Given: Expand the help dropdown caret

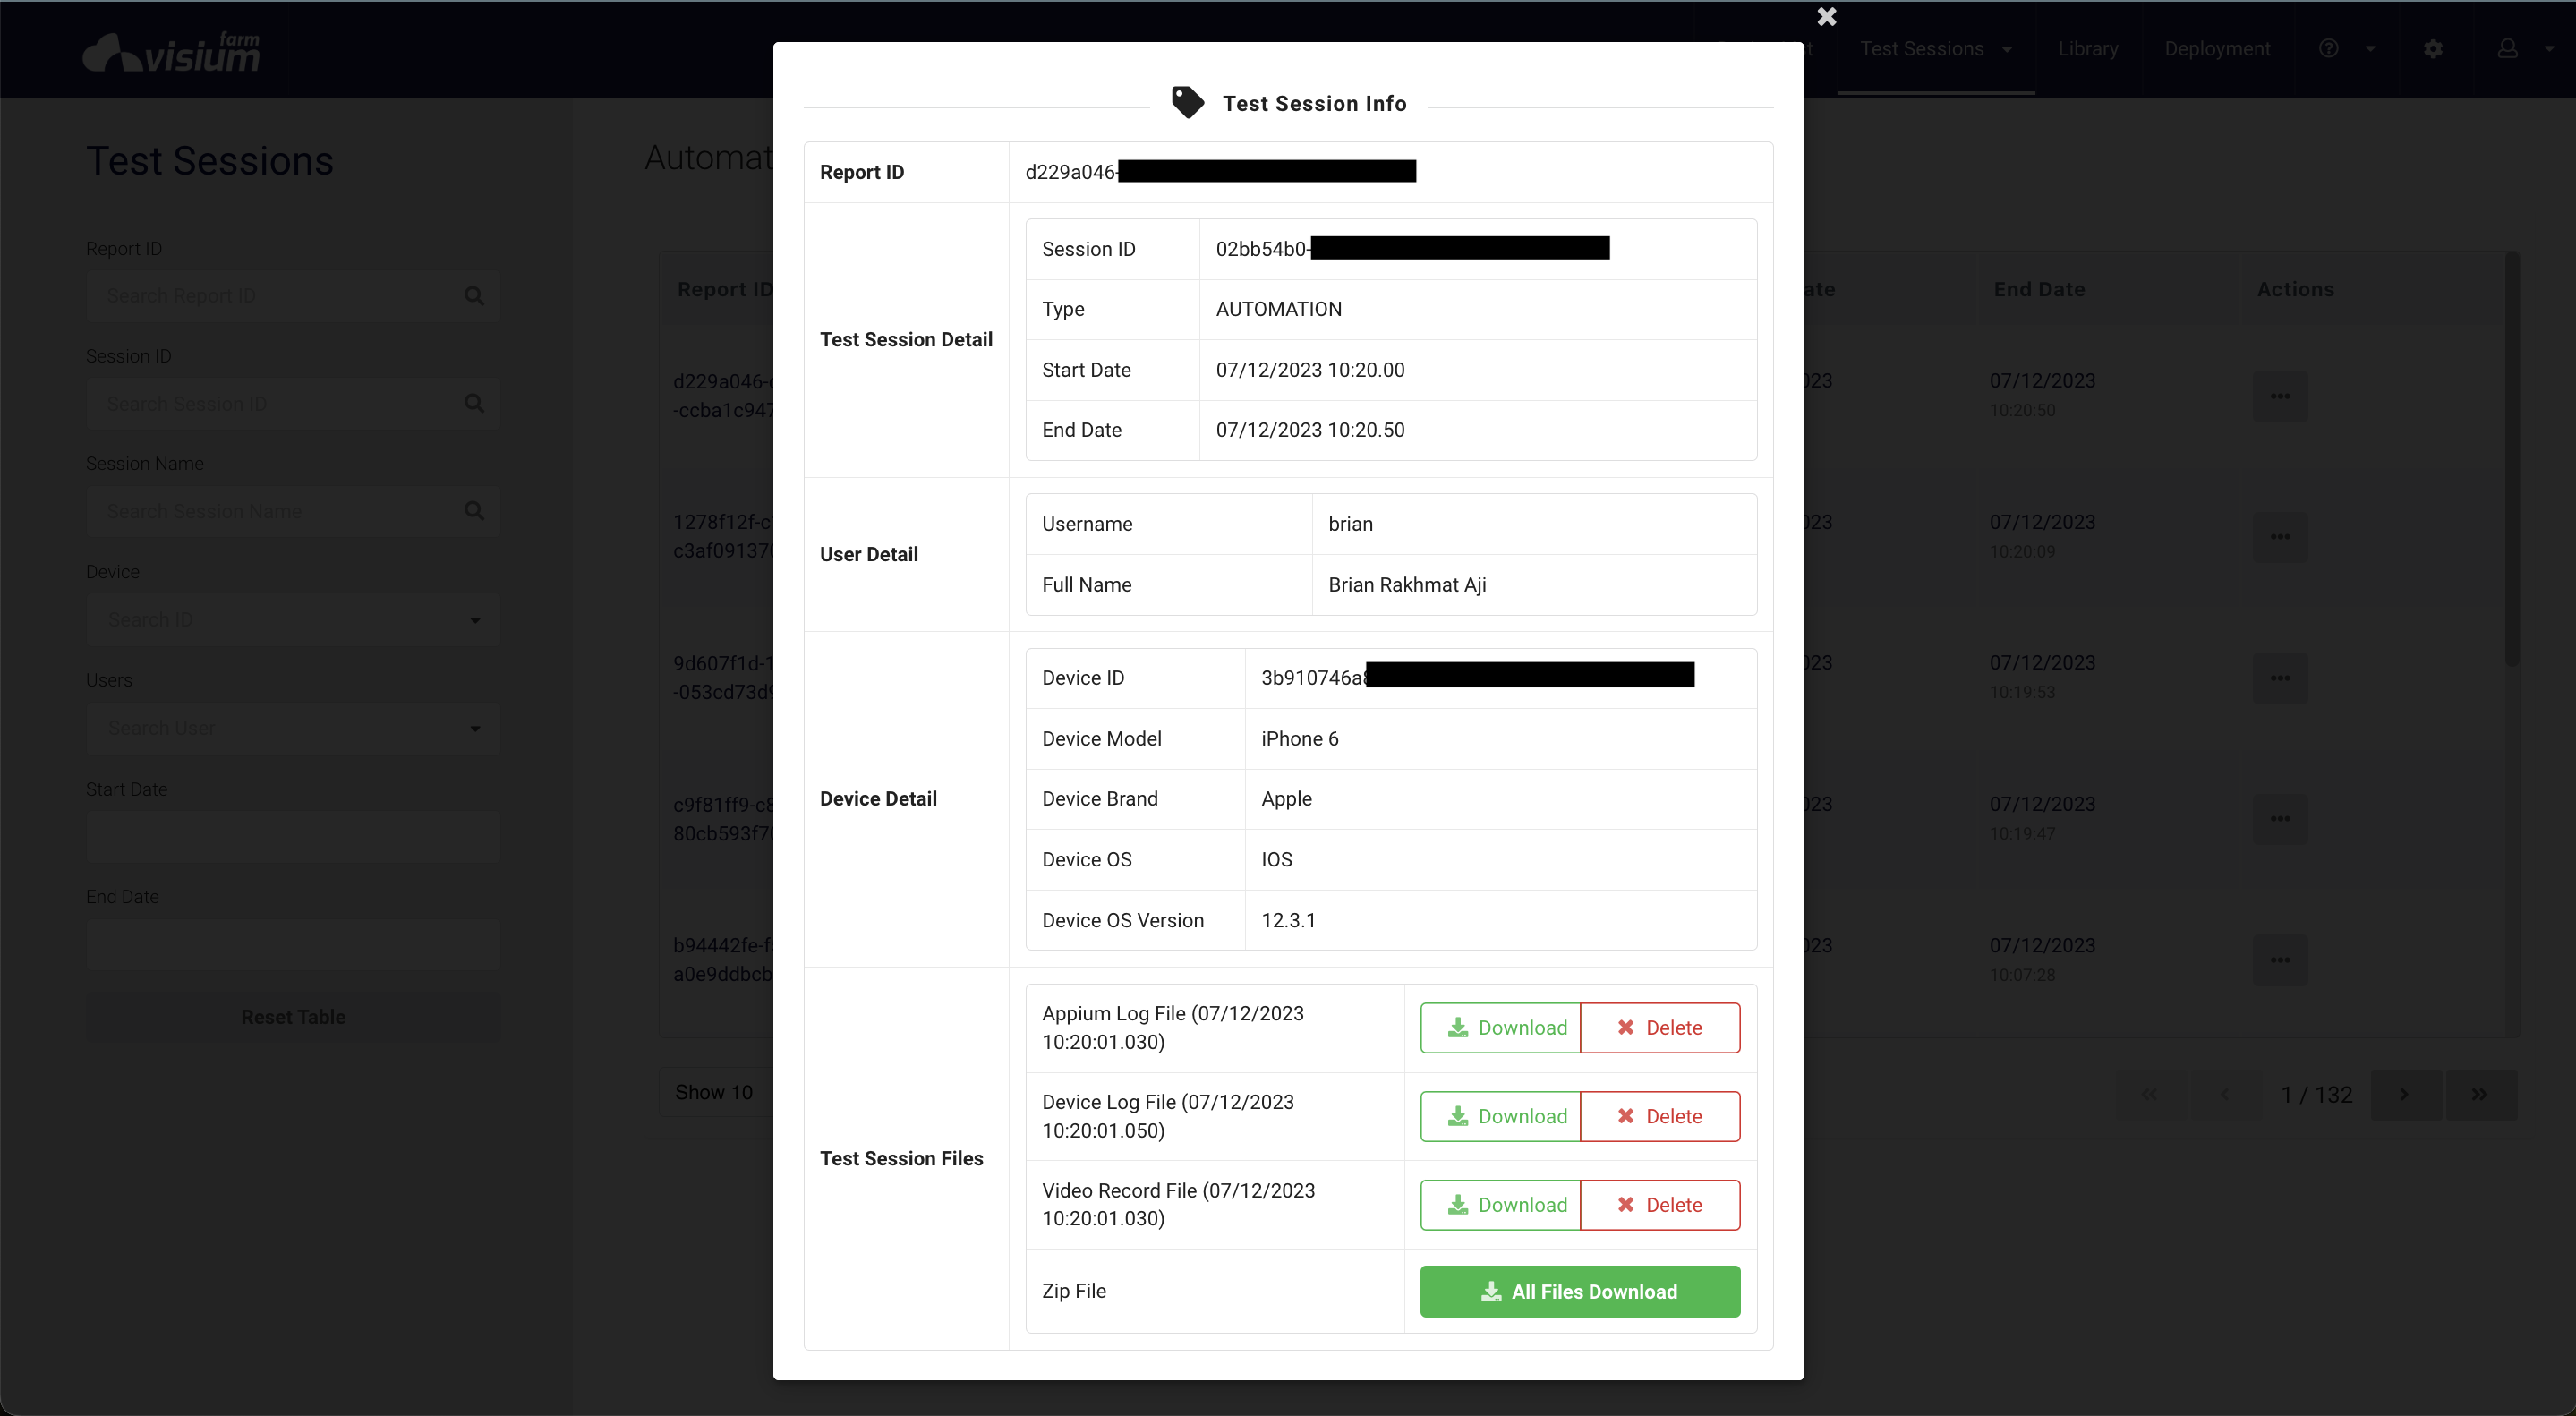Looking at the screenshot, I should [x=2370, y=49].
